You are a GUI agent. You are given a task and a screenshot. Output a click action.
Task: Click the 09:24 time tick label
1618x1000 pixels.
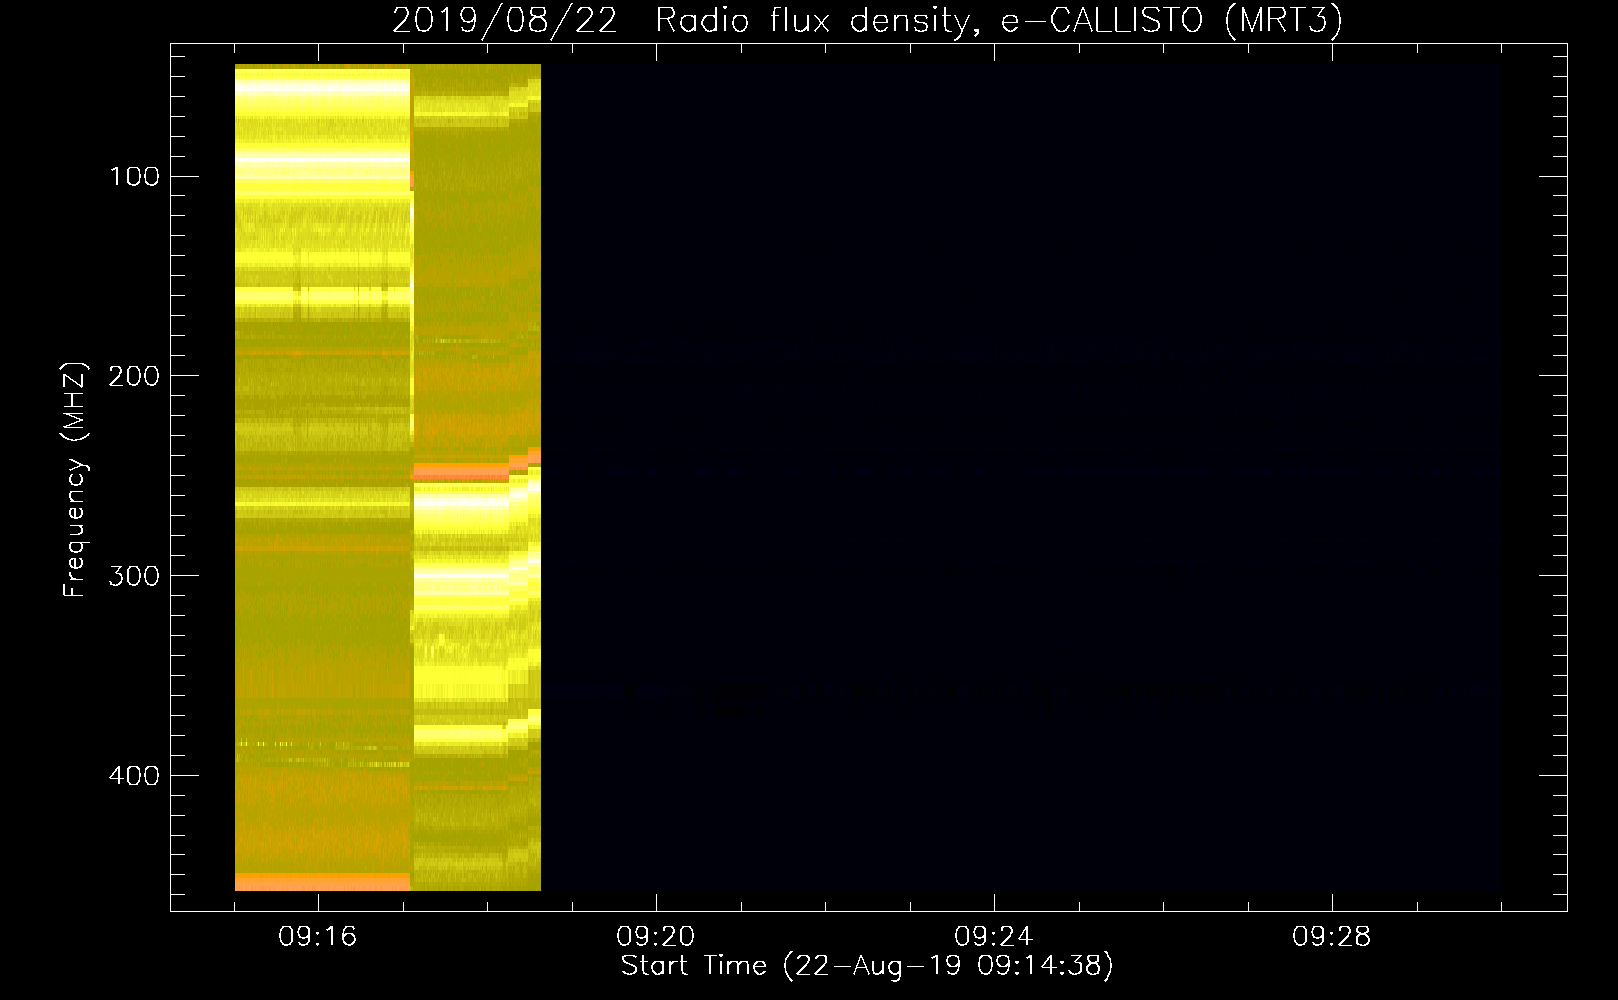click(x=994, y=937)
